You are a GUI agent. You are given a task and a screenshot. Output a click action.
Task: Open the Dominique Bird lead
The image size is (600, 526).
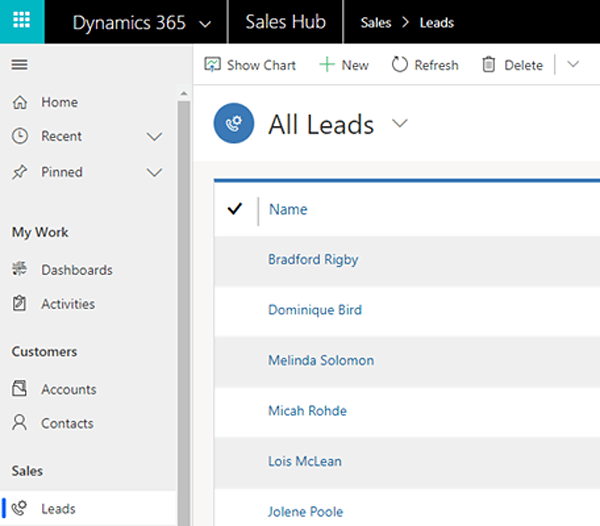tap(315, 310)
